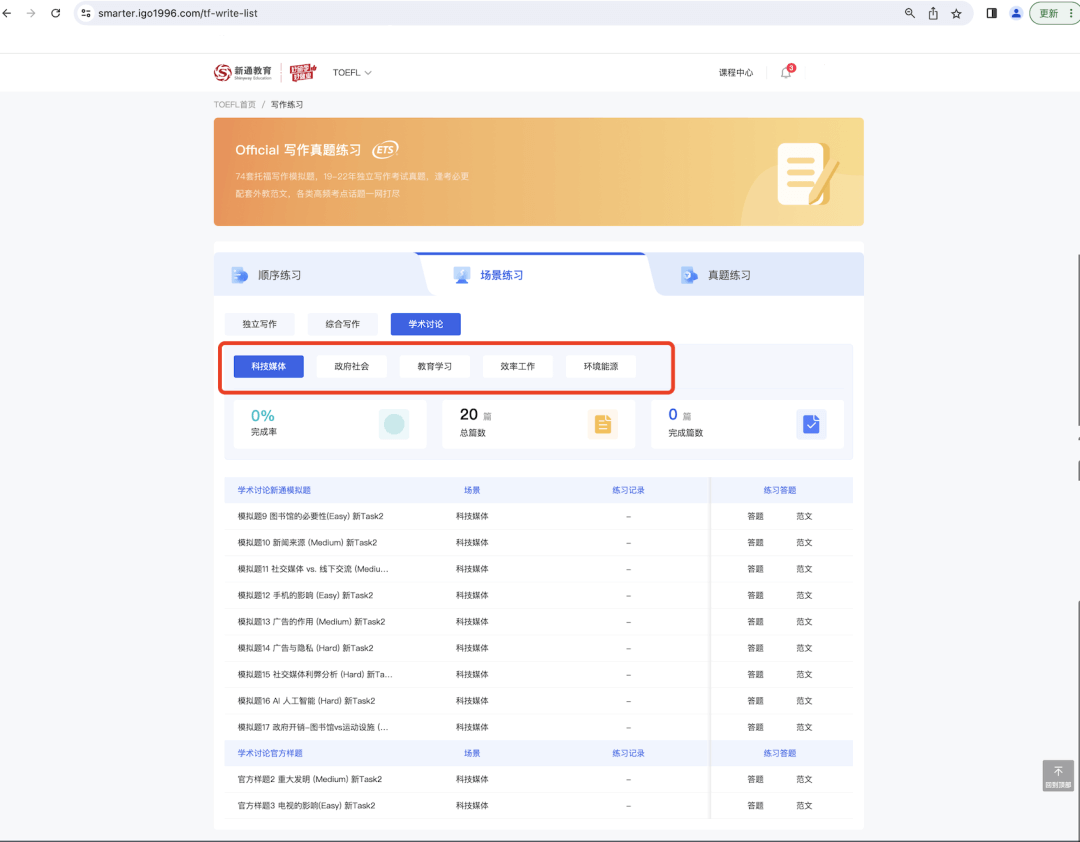Click the 模拟题12 手机的影响 title
The image size is (1080, 842).
pyautogui.click(x=305, y=595)
